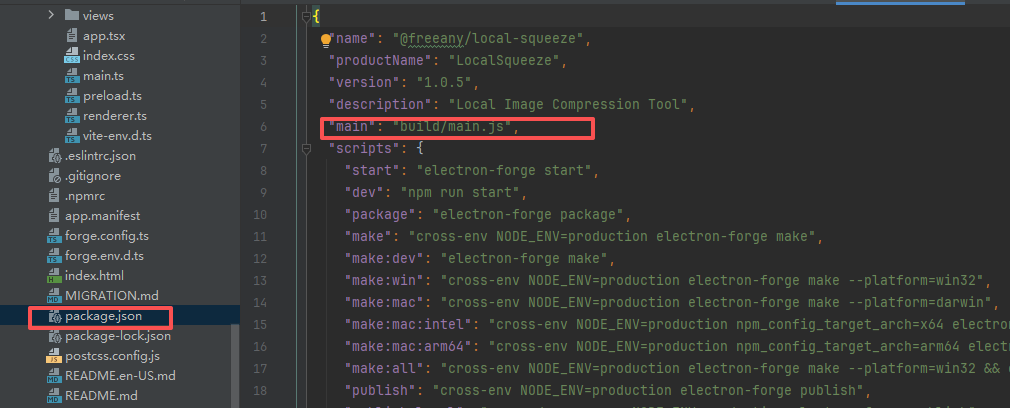Viewport: 1010px width, 408px height.
Task: Open main.ts file
Action: 103,75
